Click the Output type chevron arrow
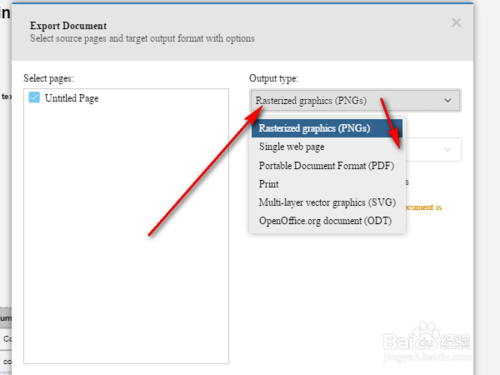 (x=448, y=100)
